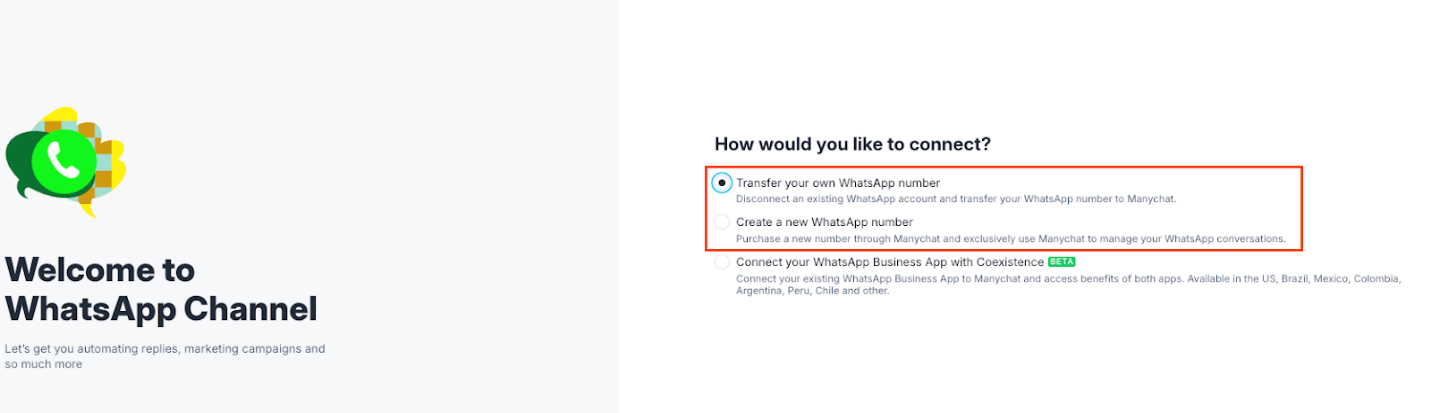1431x413 pixels.
Task: Click the "WhatsApp Channel" heading line
Action: (161, 309)
